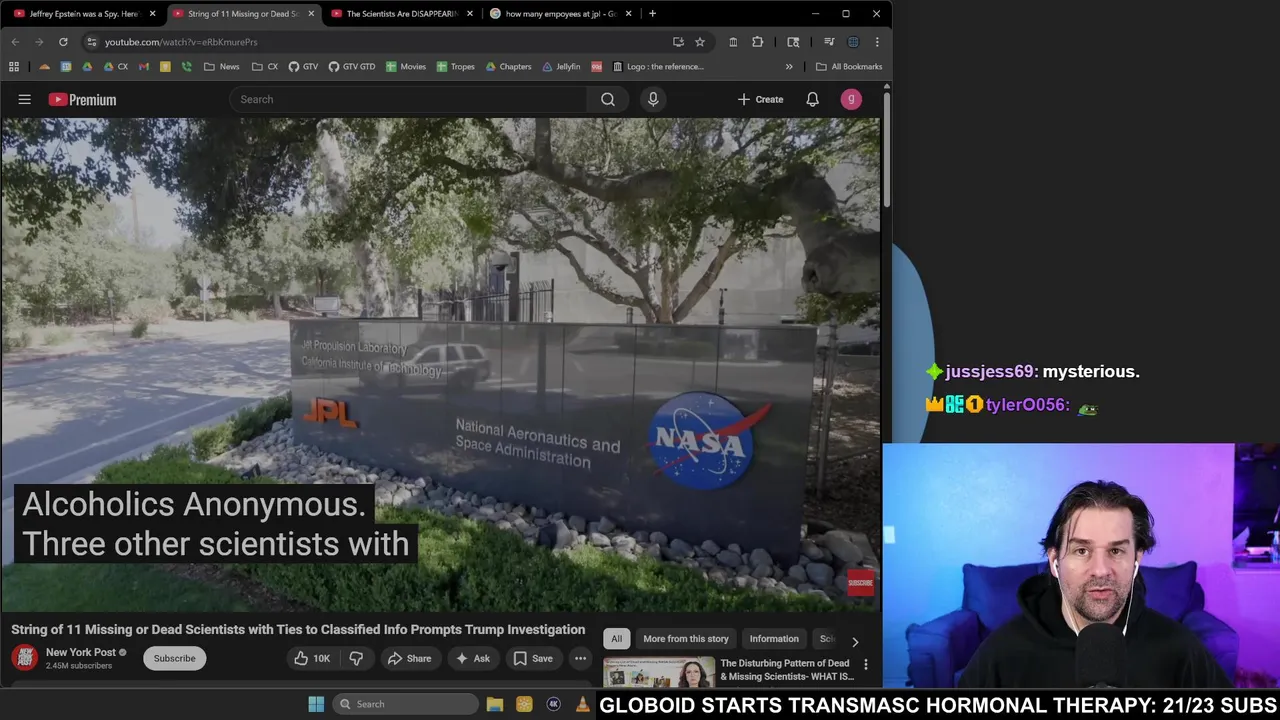Switch to Jeffrey Epstein was a Spy tab
Image resolution: width=1280 pixels, height=720 pixels.
coord(83,14)
